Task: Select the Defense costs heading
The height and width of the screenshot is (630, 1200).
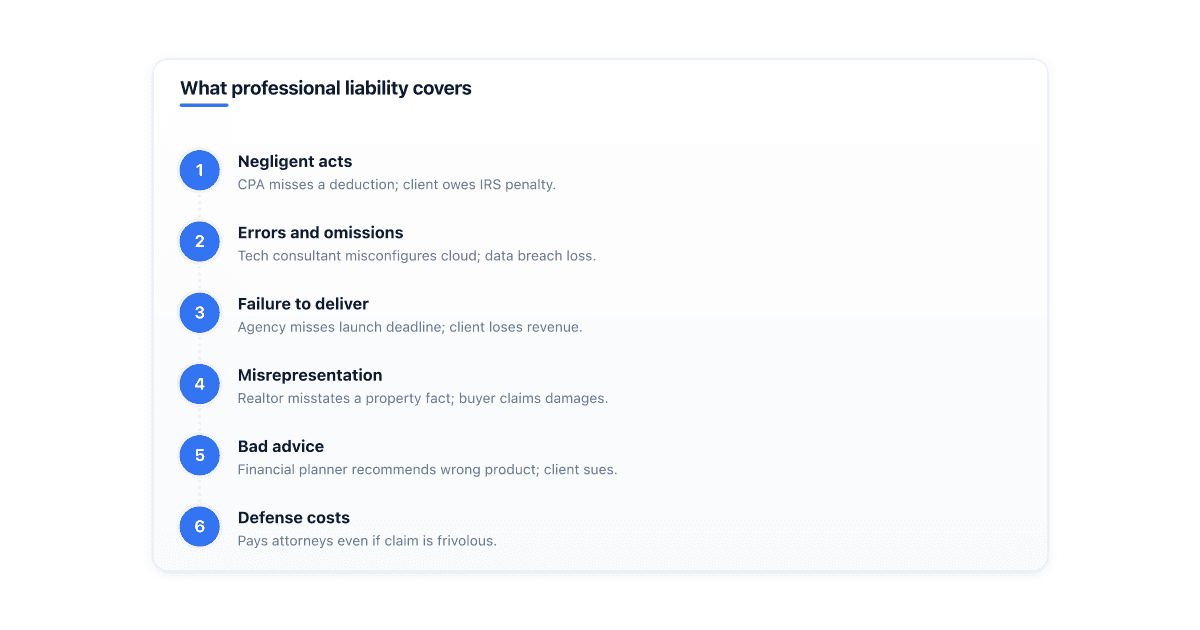Action: click(x=294, y=518)
